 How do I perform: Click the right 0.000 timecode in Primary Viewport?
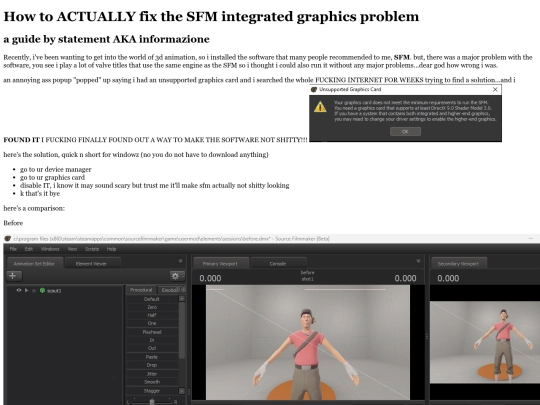405,278
